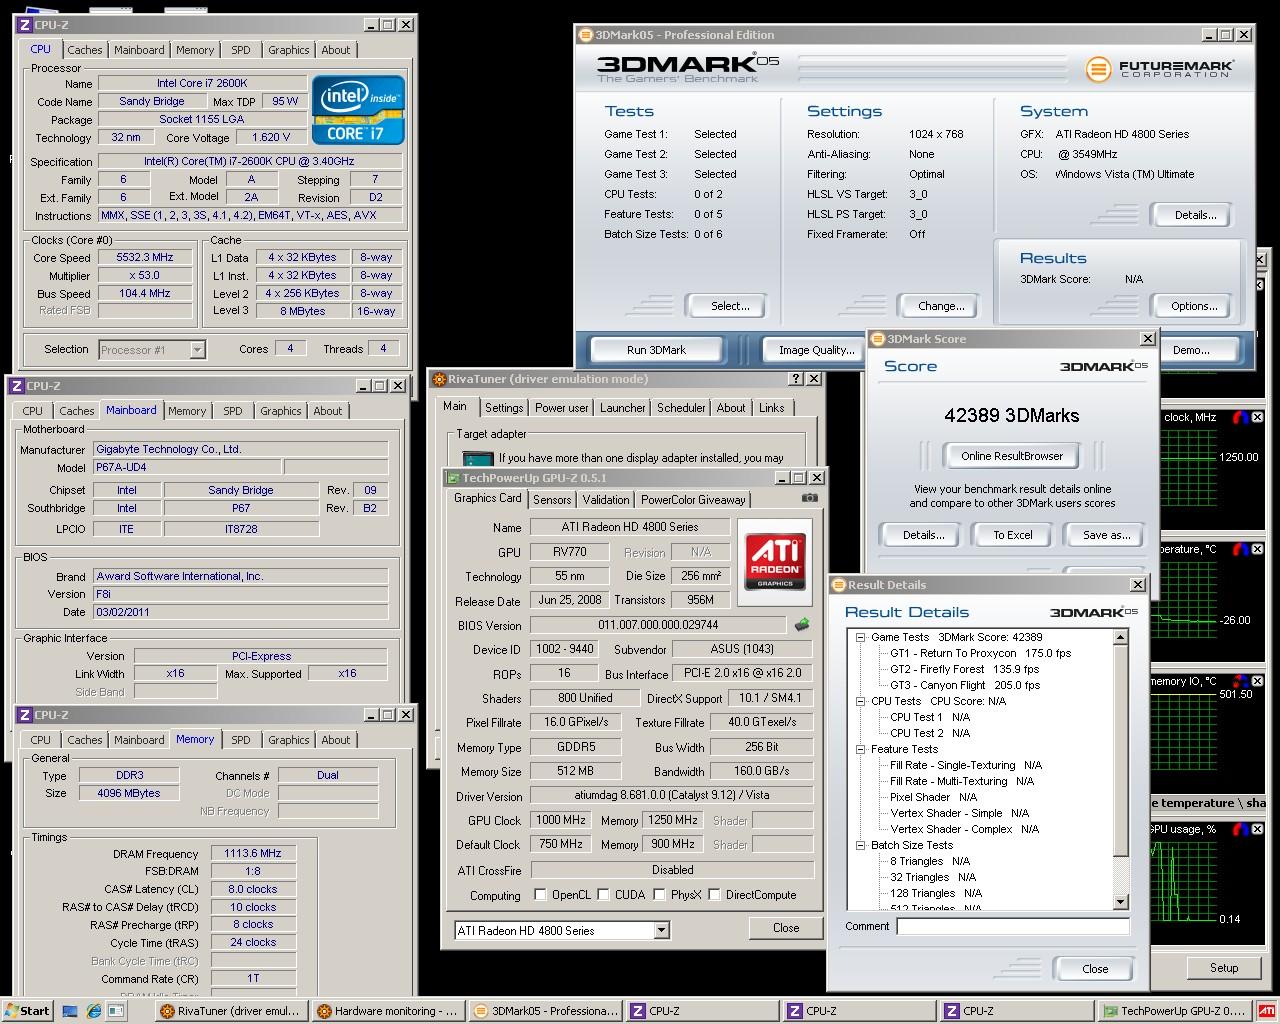Take a GPU-Z screenshot using the camera icon
Screen dimensions: 1280x1024
point(810,498)
